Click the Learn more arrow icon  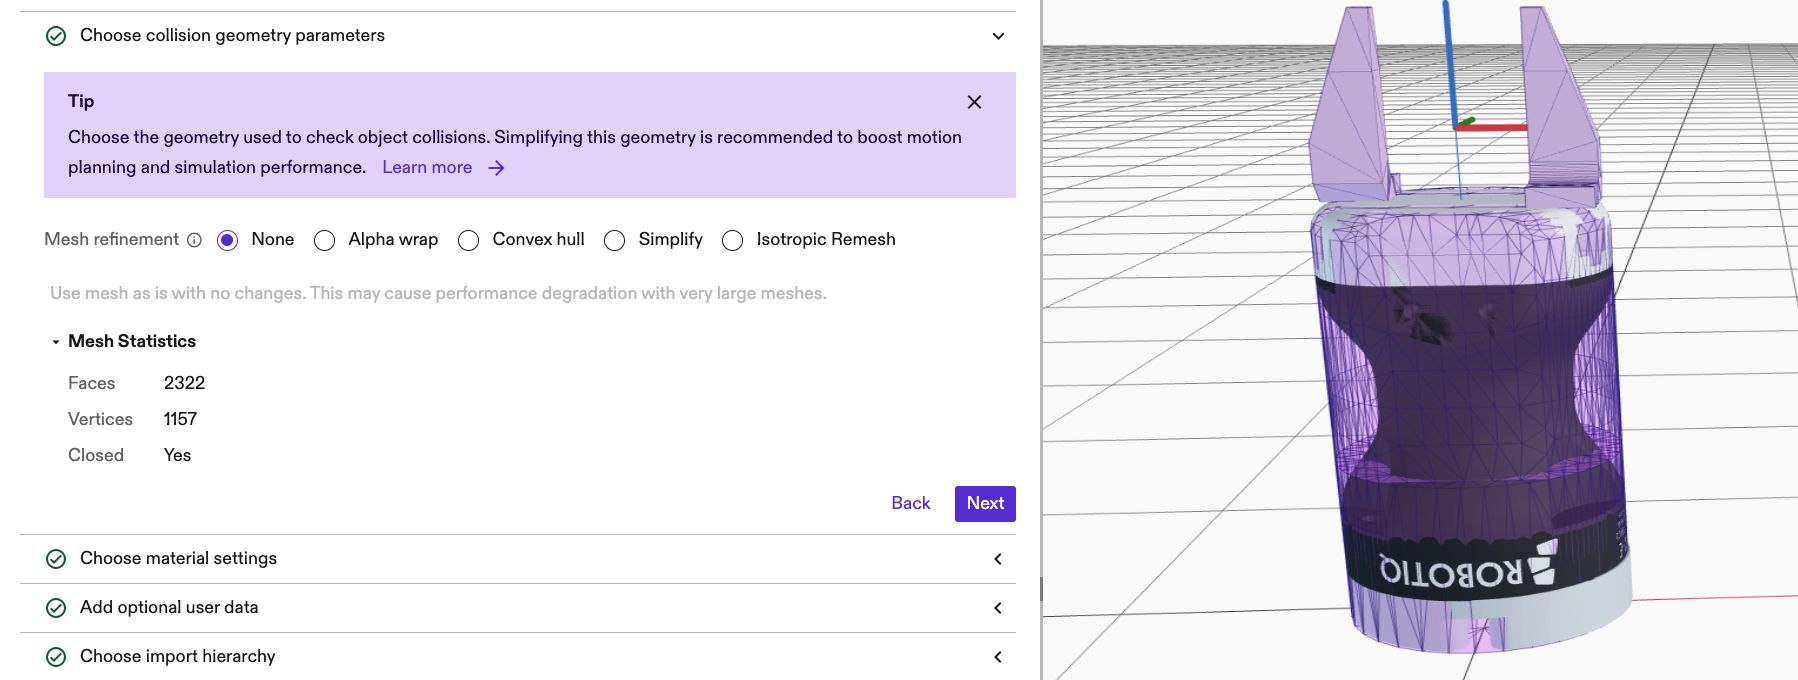point(496,168)
